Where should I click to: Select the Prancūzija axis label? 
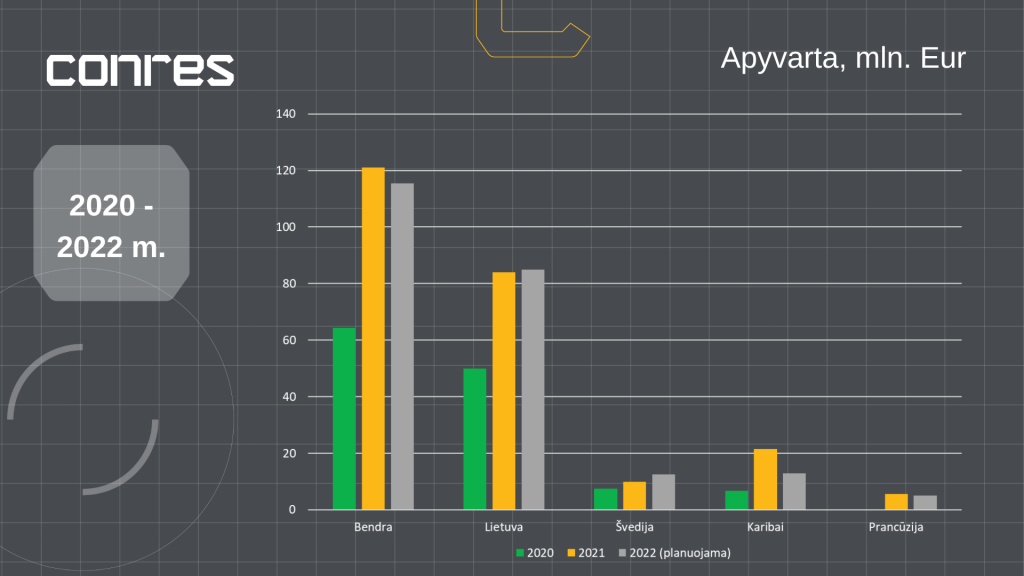(x=897, y=526)
